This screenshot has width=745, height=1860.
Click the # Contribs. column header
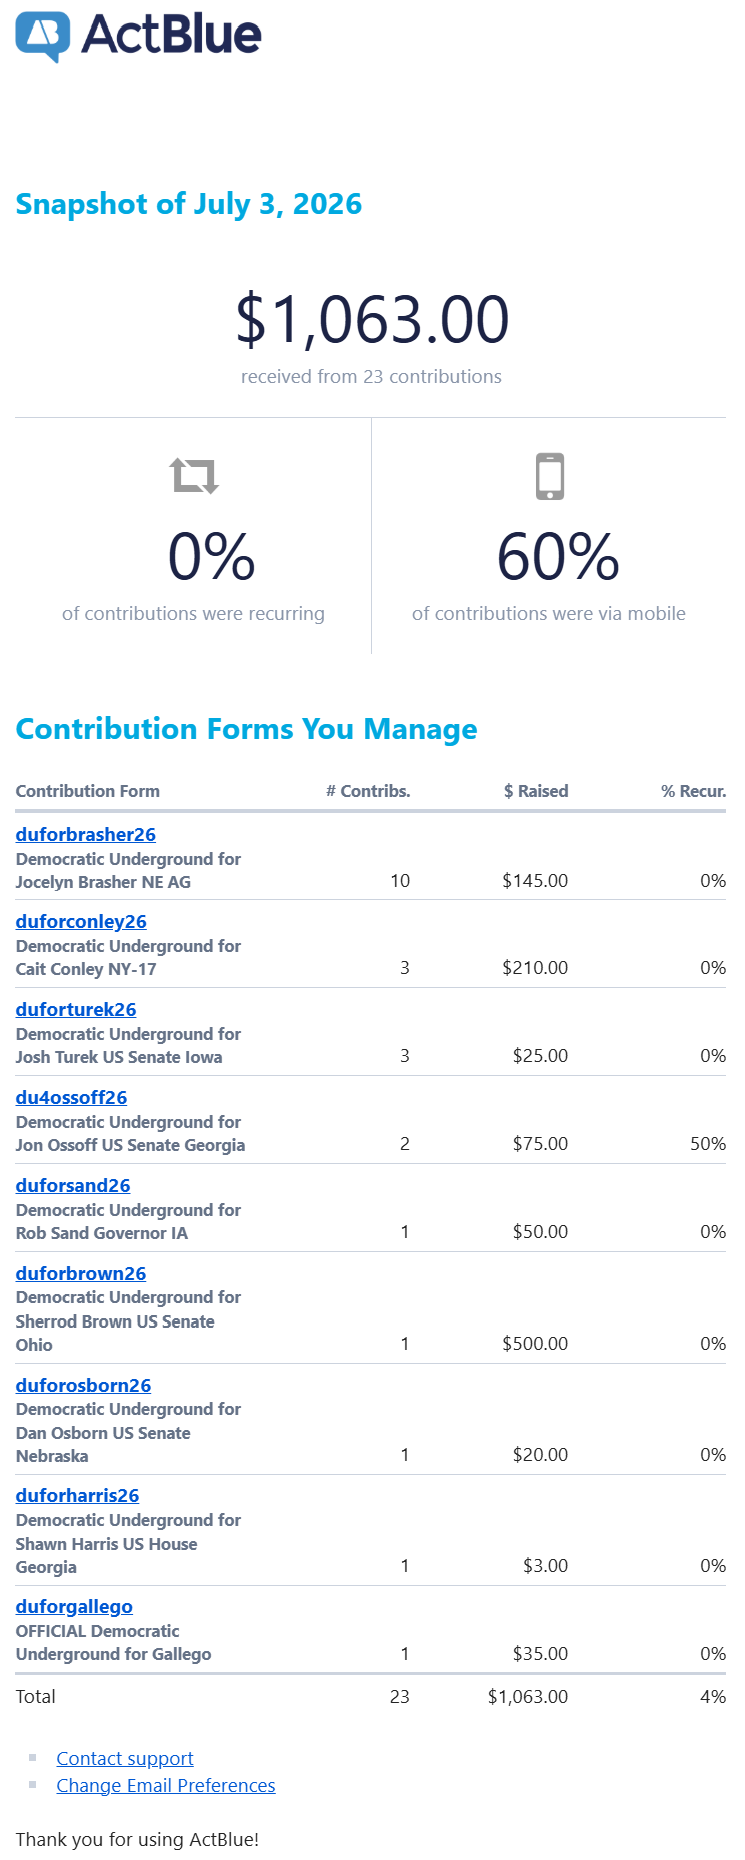point(368,791)
